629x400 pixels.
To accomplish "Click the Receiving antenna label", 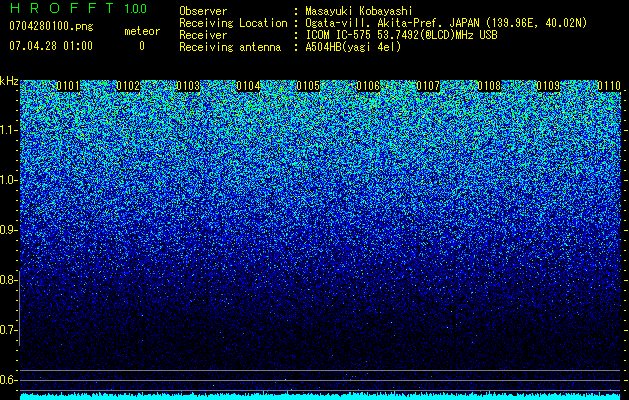I will 230,47.
